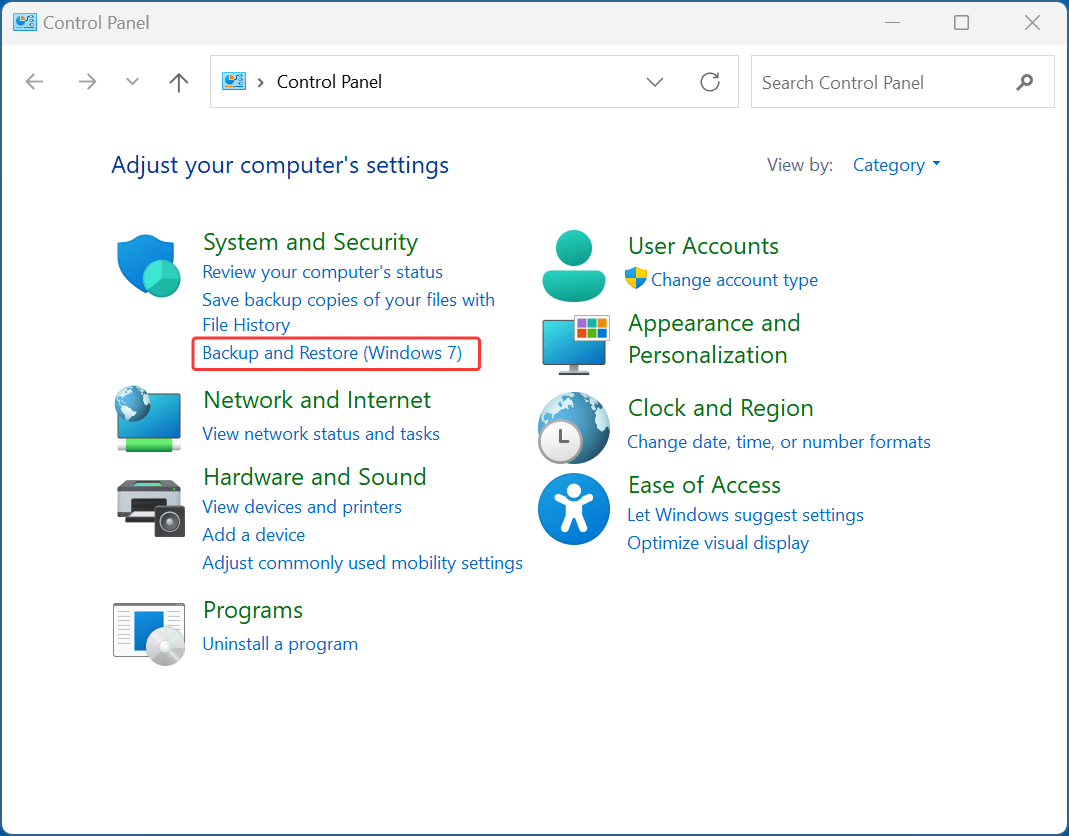This screenshot has height=836, width=1069.
Task: Click the Programs disc icon
Action: pyautogui.click(x=148, y=633)
